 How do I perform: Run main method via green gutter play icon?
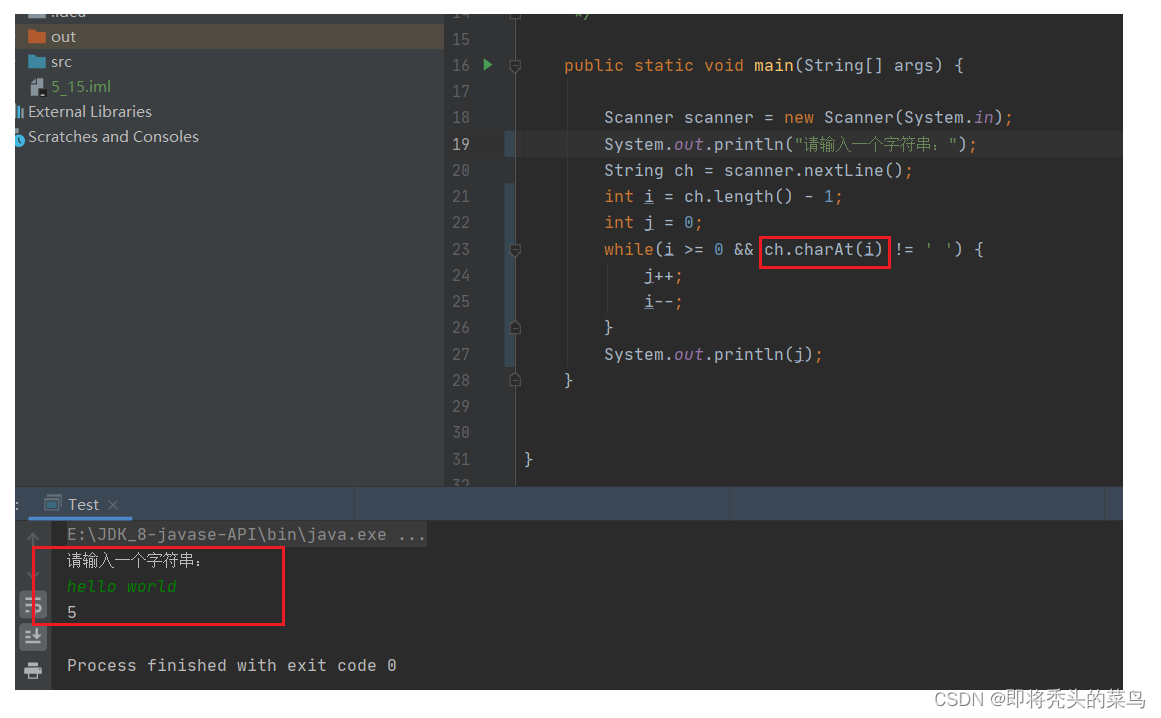[x=487, y=64]
